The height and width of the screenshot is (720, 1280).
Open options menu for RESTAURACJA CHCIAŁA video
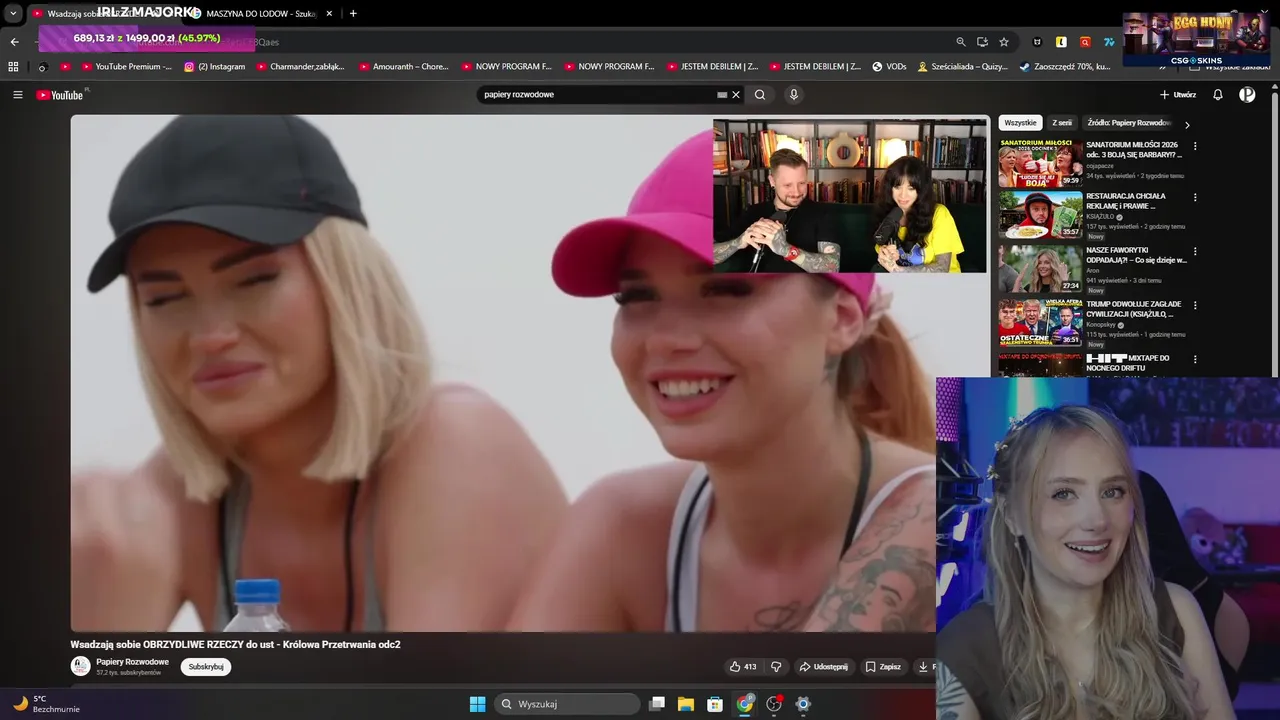[x=1195, y=198]
